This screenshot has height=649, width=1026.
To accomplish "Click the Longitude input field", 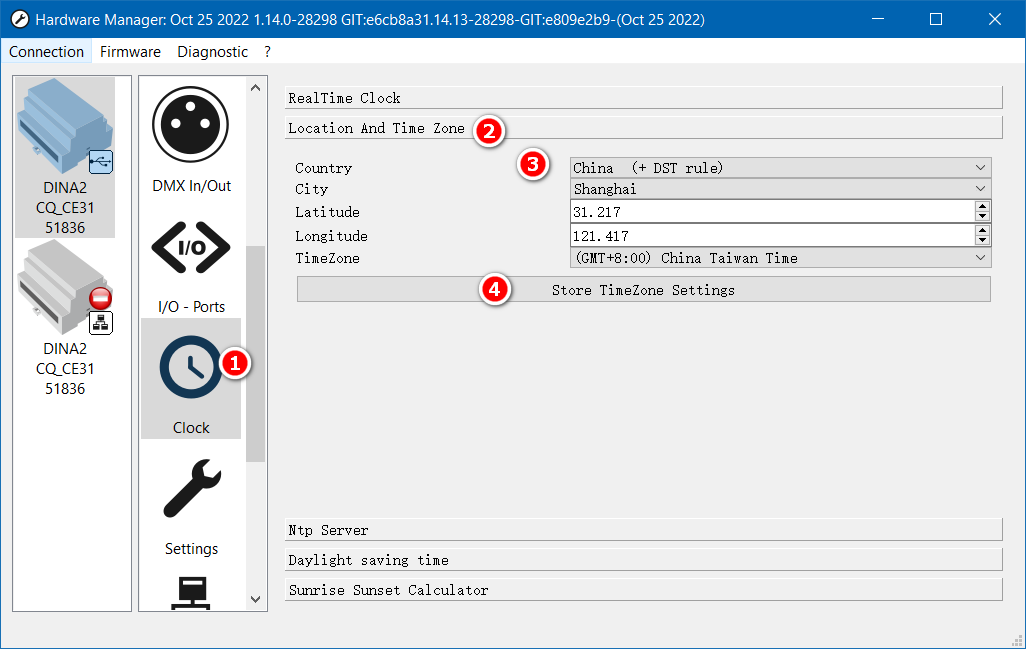I will point(770,236).
